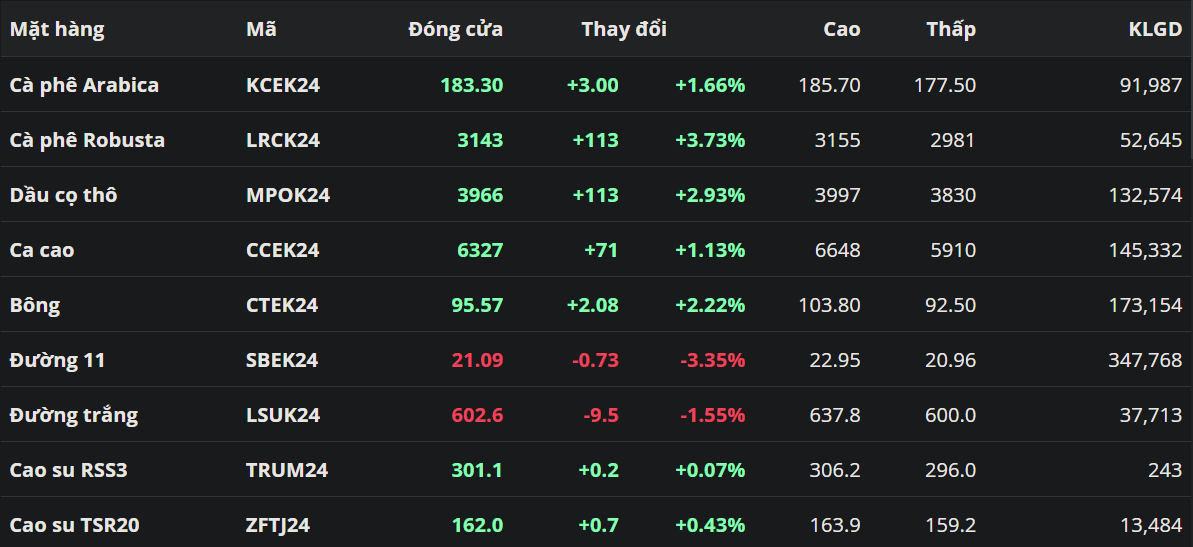Click the Đường 11 row label

point(57,360)
